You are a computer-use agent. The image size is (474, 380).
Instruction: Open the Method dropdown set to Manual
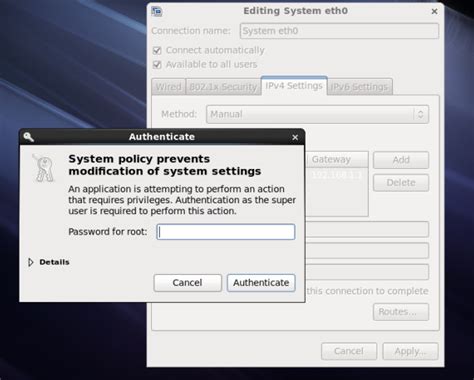(x=317, y=114)
